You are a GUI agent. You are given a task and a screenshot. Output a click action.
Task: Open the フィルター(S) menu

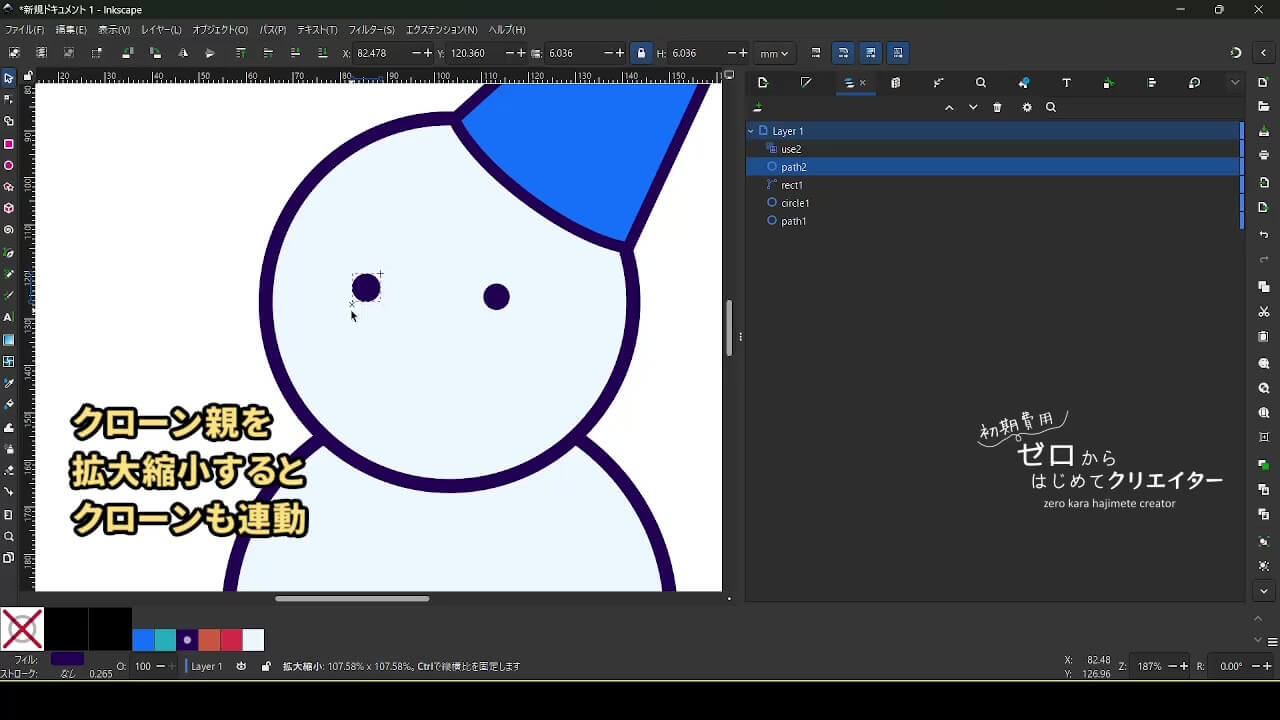(371, 30)
